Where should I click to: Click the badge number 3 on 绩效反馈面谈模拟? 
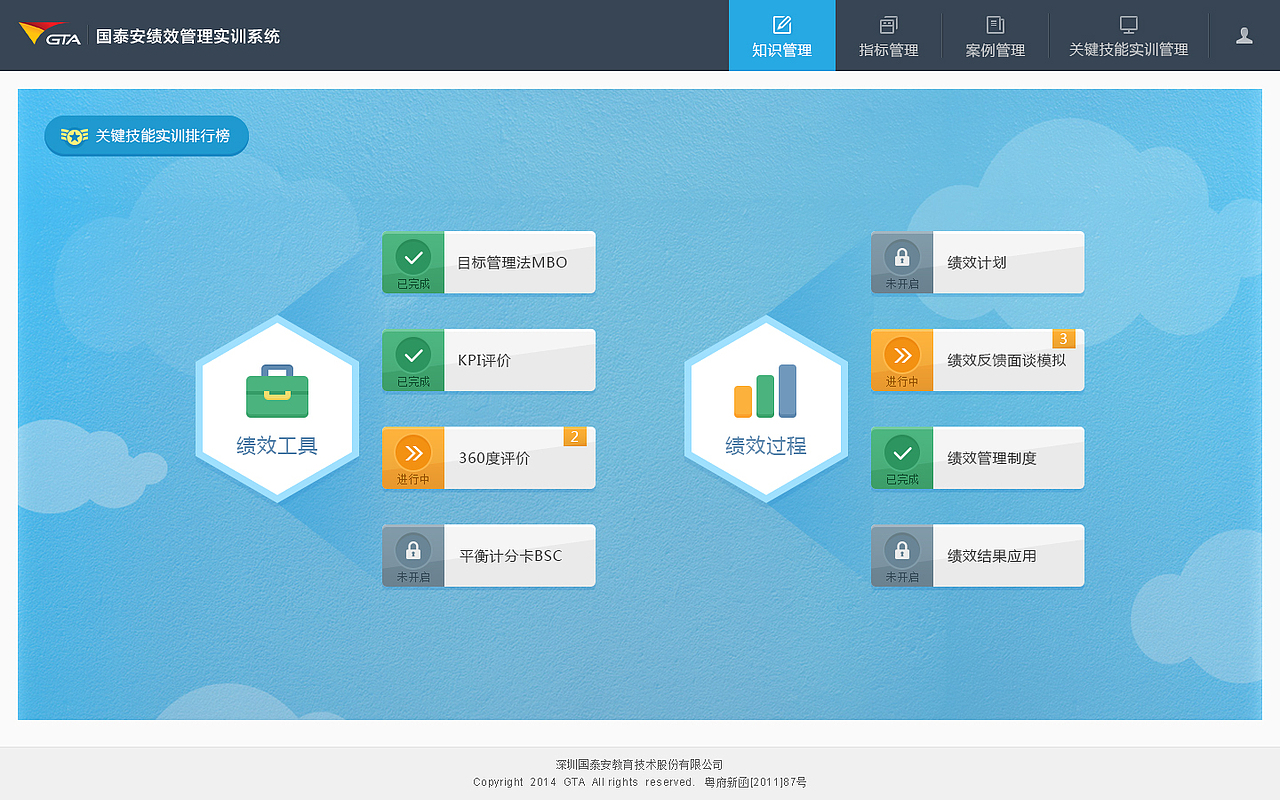coord(1064,339)
